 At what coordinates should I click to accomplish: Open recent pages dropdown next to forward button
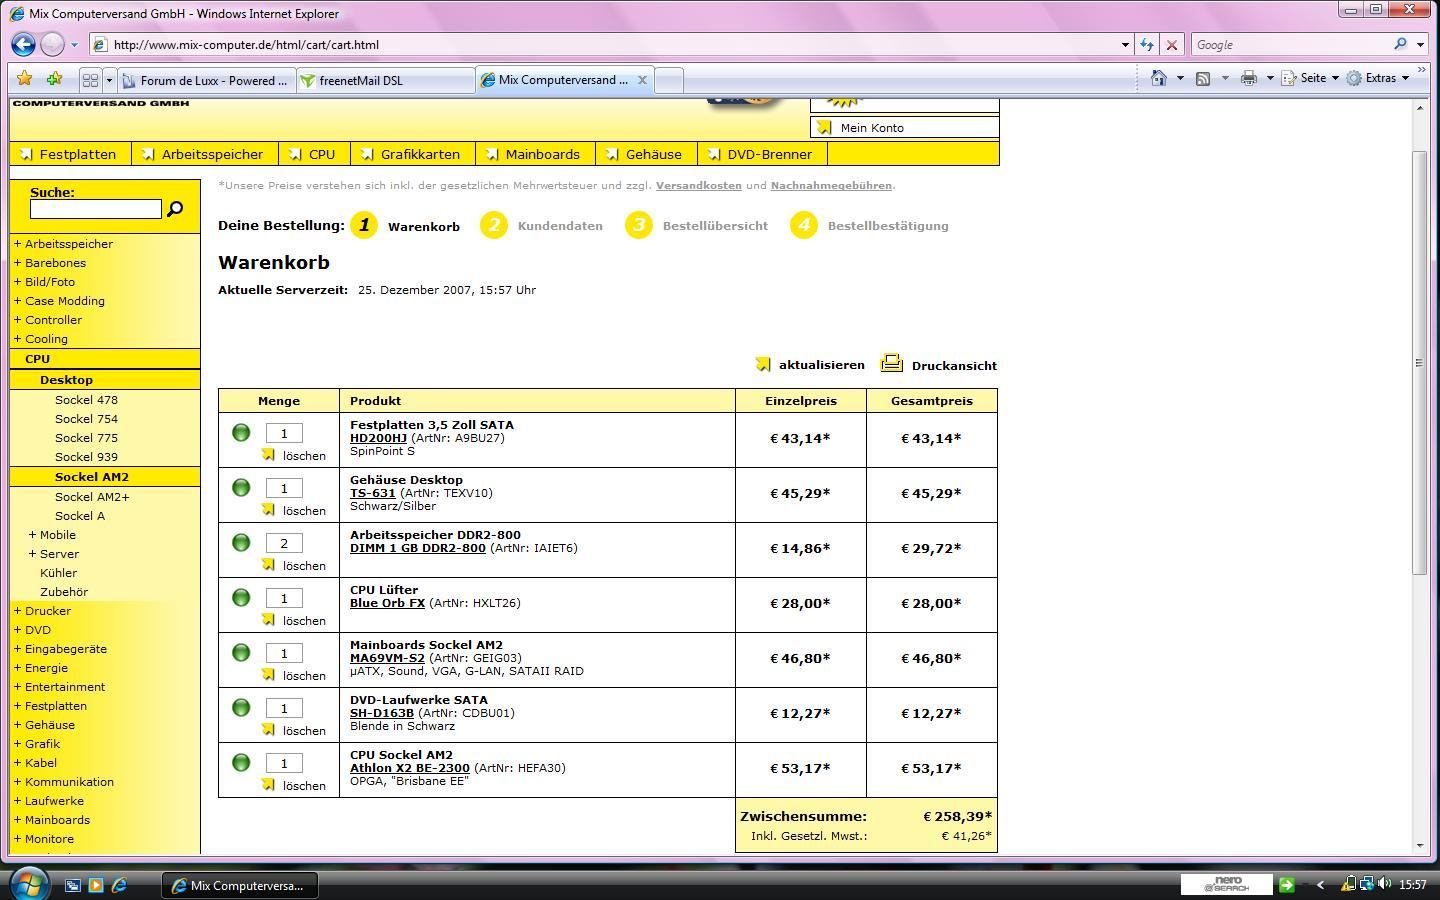tap(74, 45)
